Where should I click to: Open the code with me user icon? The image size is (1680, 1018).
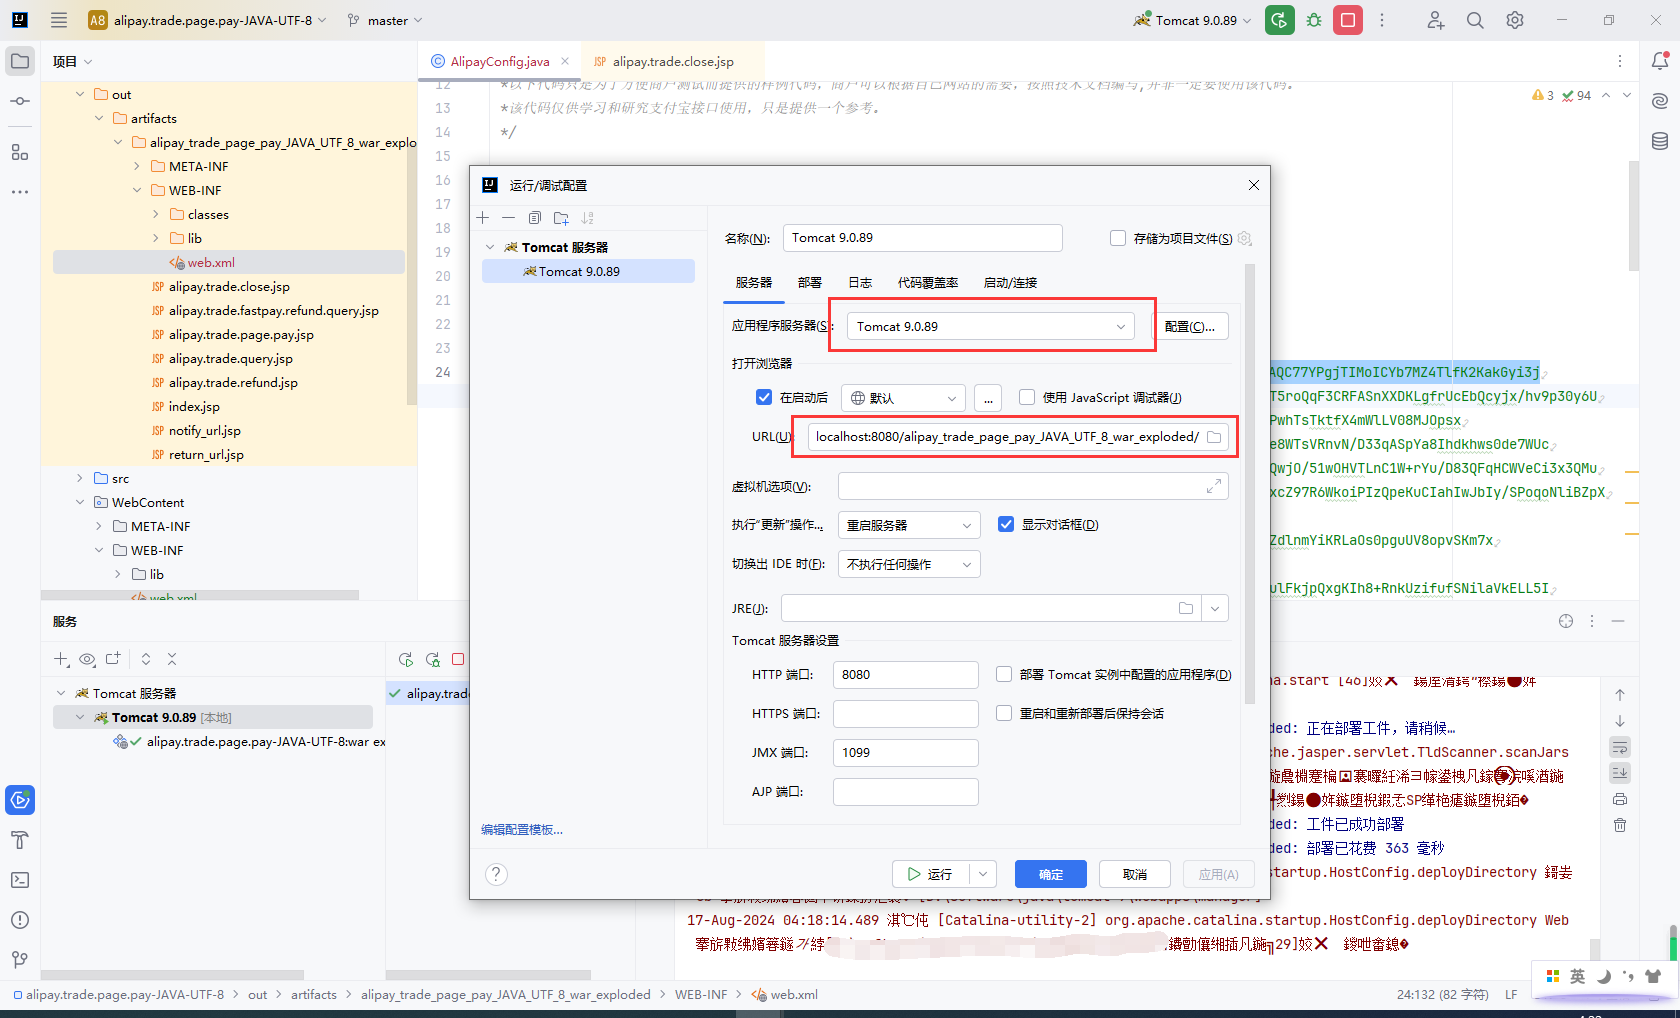click(x=1435, y=20)
